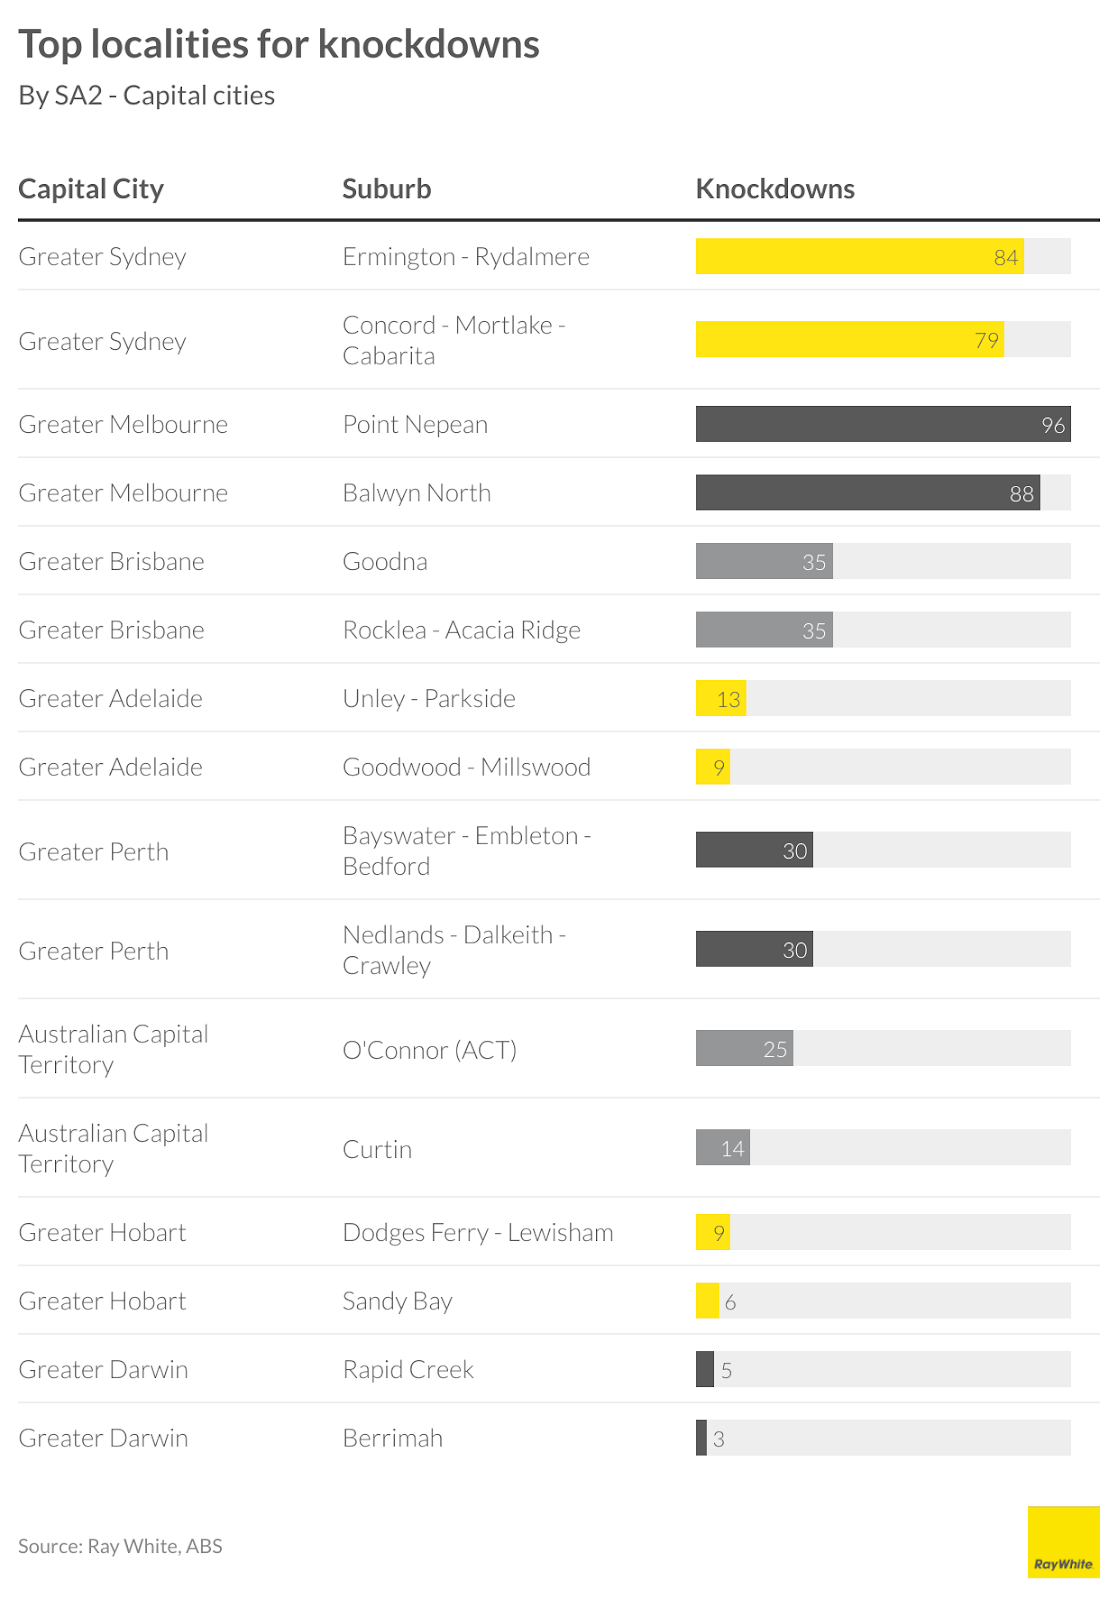Image resolution: width=1118 pixels, height=1600 pixels.
Task: Click the Source: Ray White, ABS text
Action: [120, 1546]
